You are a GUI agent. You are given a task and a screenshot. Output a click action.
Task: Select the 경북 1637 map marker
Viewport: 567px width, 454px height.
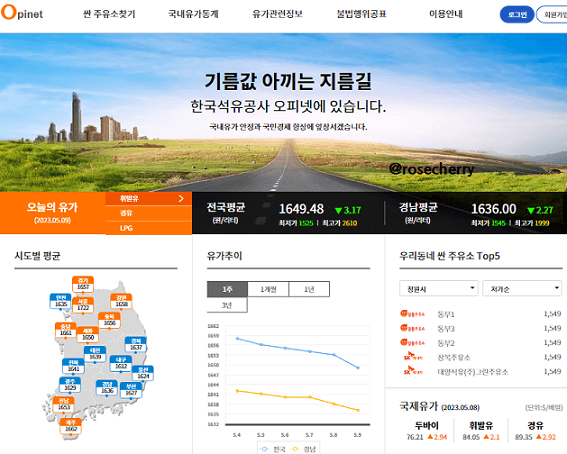coord(136,344)
